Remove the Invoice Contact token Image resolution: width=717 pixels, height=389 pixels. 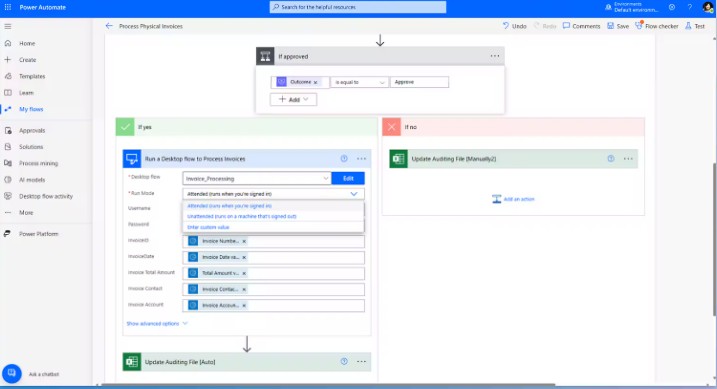tap(244, 289)
